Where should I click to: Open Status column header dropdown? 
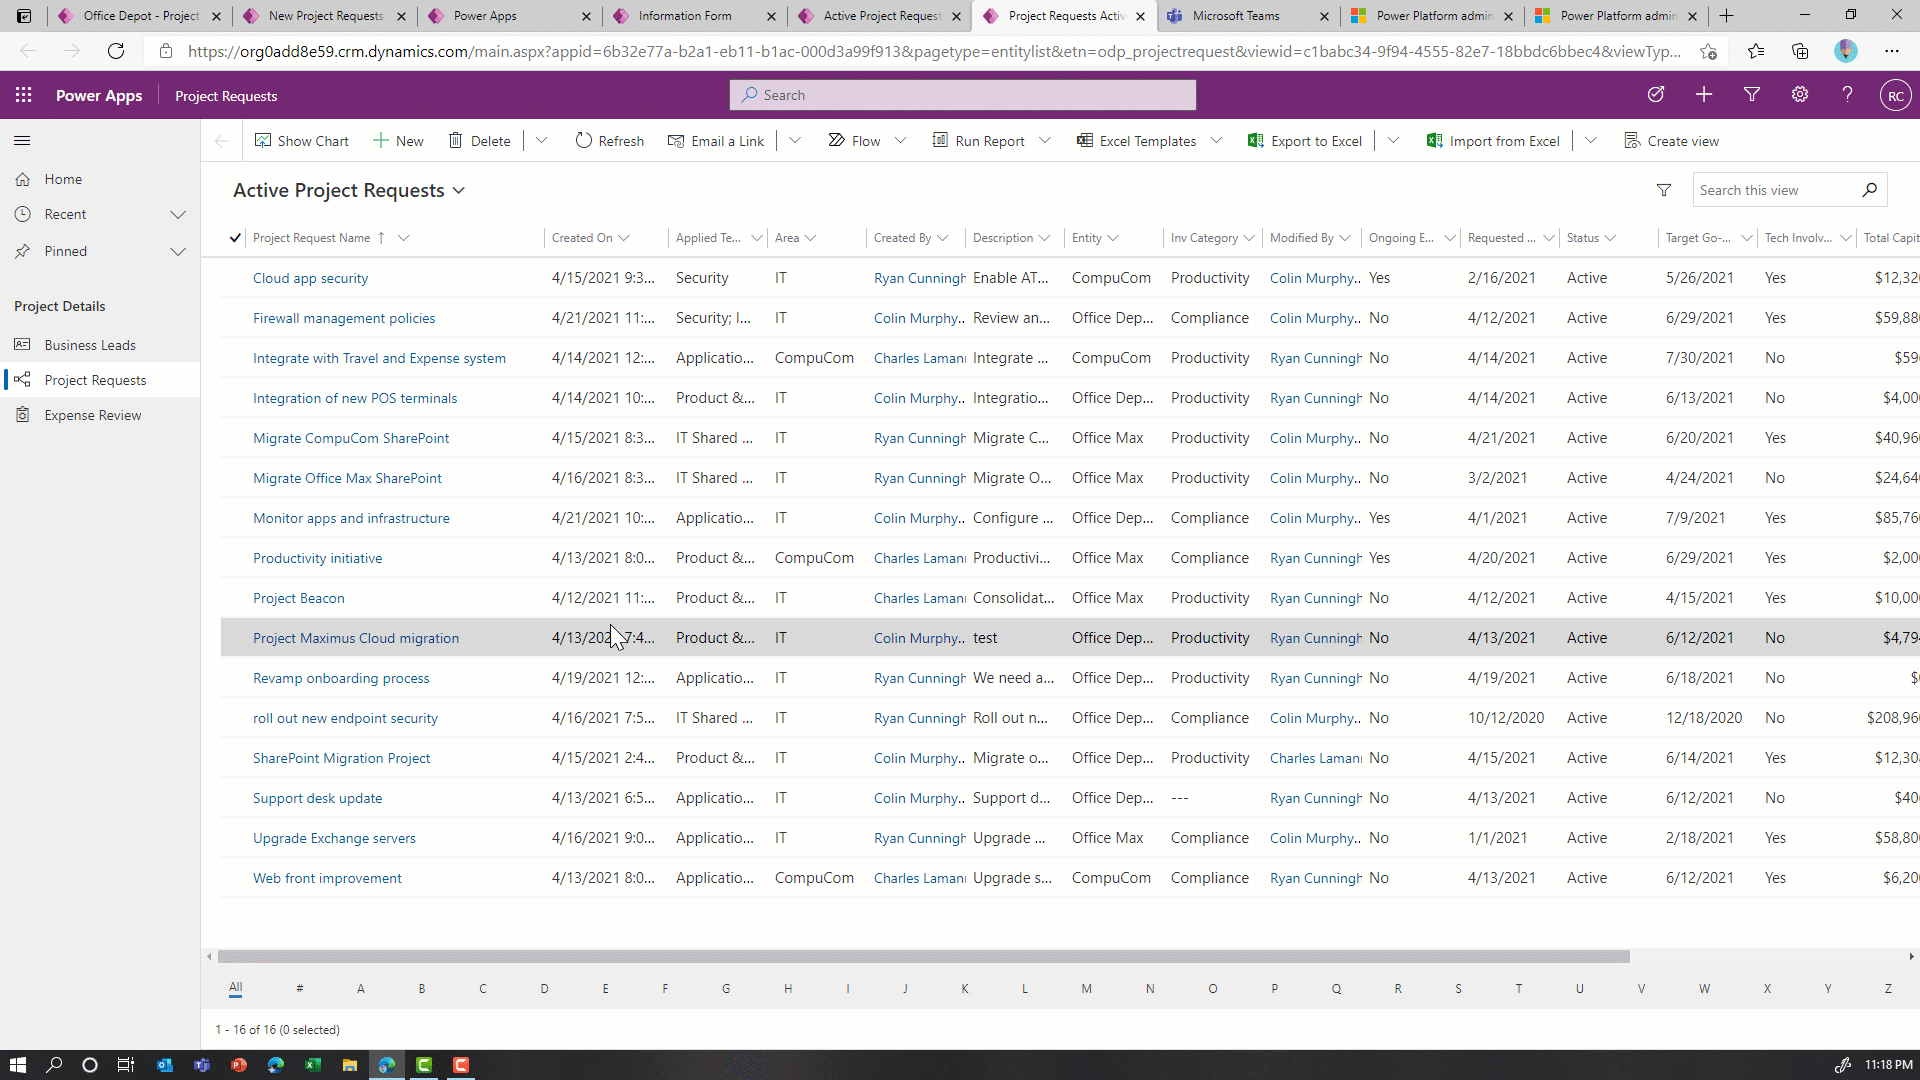[x=1610, y=238]
